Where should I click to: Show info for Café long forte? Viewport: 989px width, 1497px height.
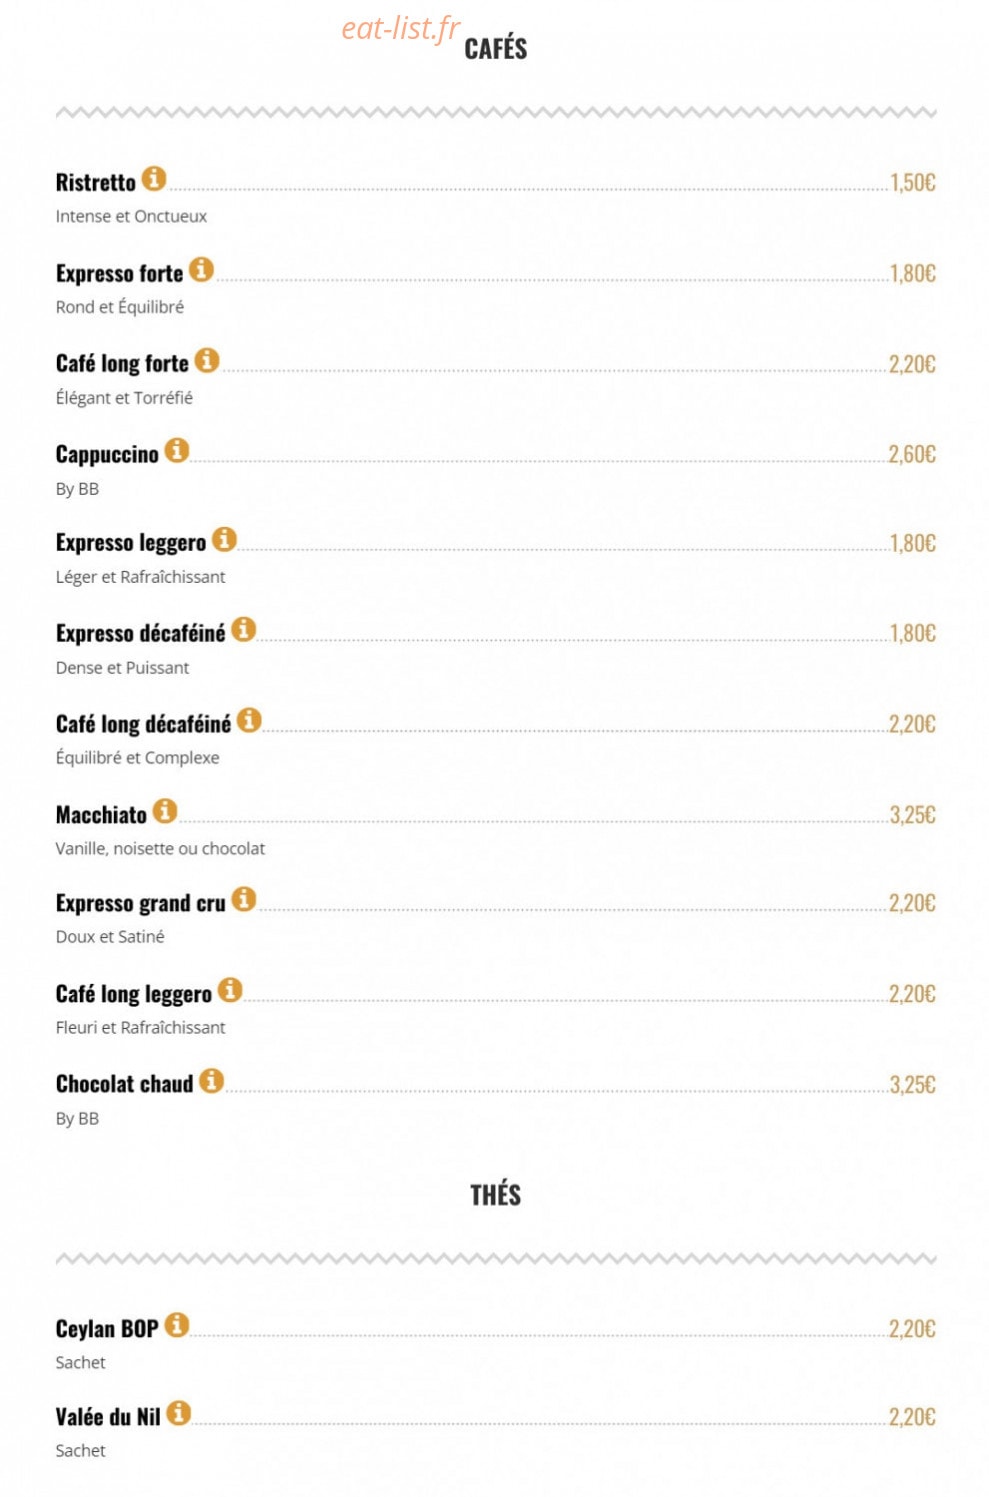coord(207,360)
